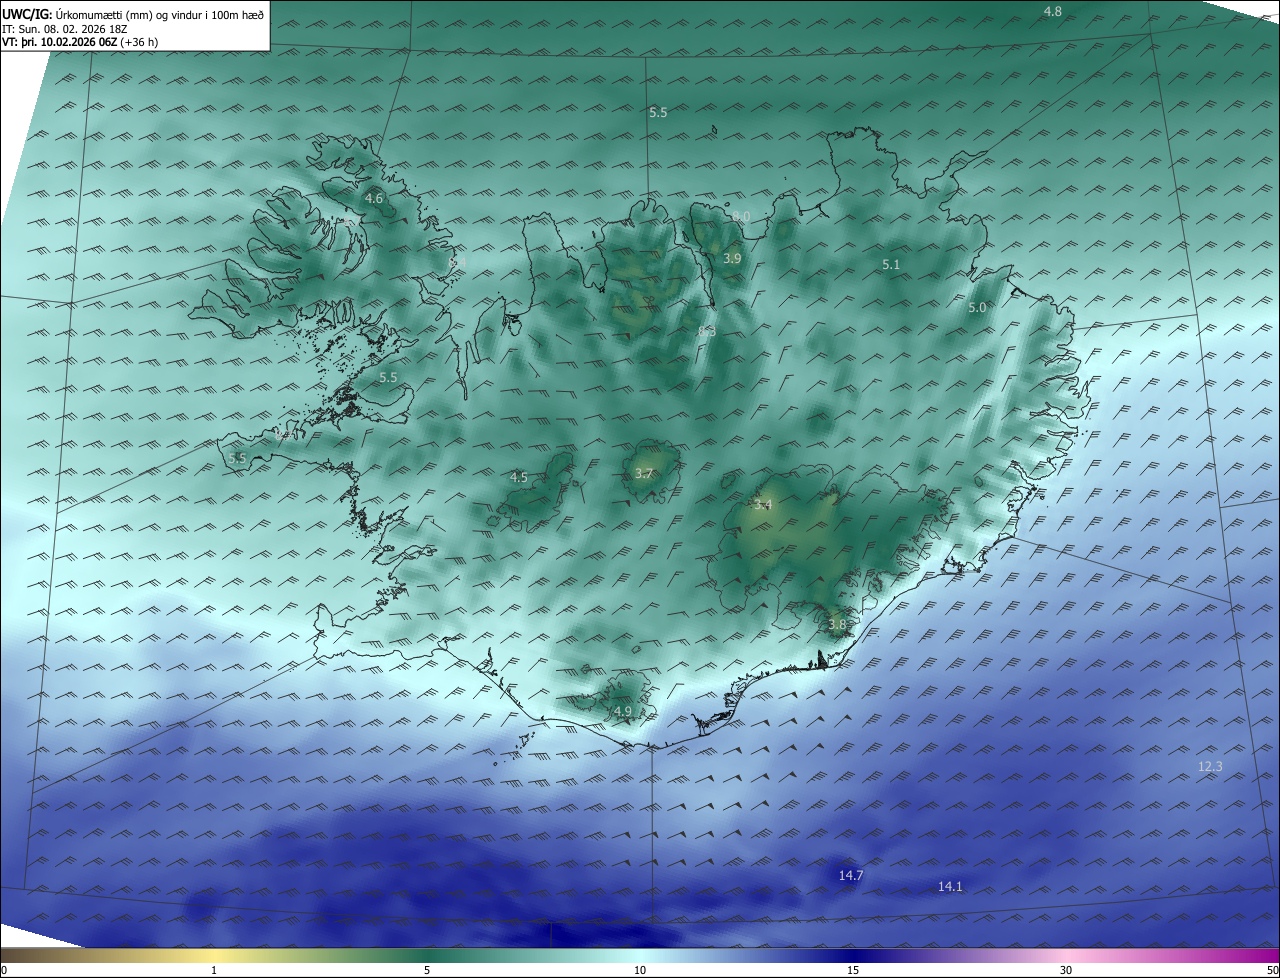Image resolution: width=1280 pixels, height=978 pixels.
Task: Click the initial time line 'IT: Sun. 08. 02. 2026 18Z'
Action: [65, 28]
